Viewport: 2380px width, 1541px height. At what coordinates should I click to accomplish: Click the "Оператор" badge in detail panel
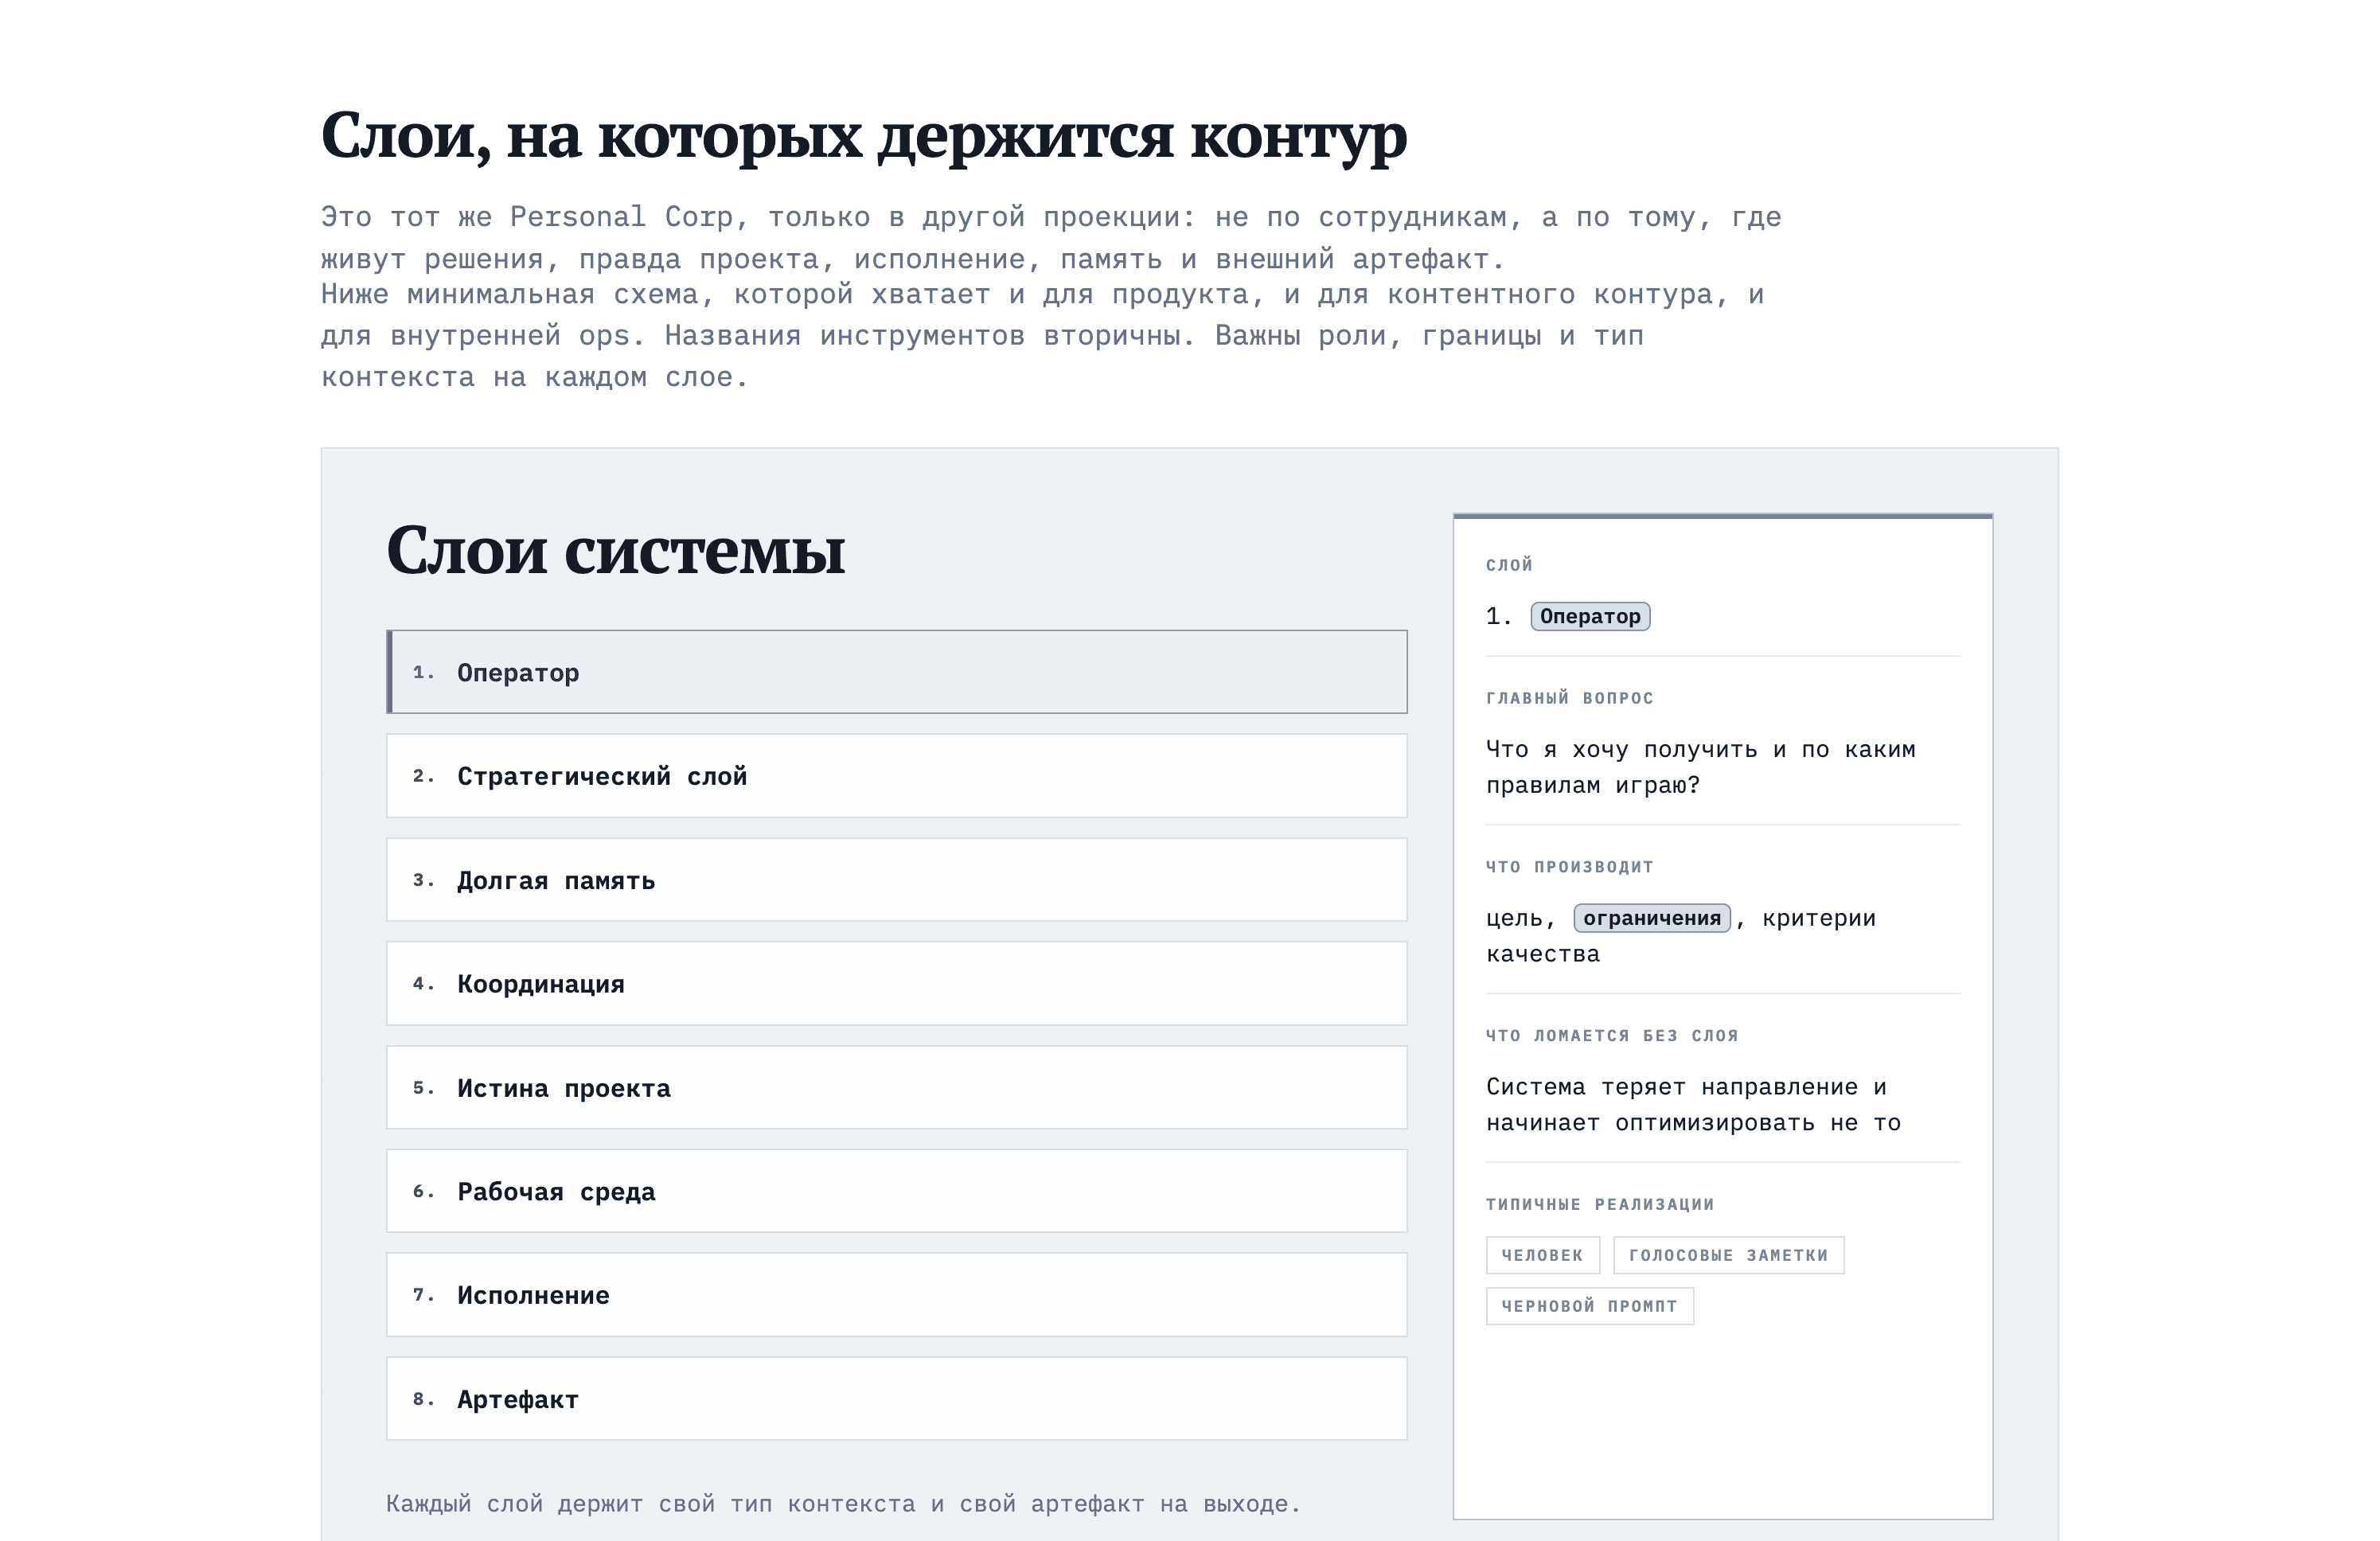pyautogui.click(x=1590, y=616)
